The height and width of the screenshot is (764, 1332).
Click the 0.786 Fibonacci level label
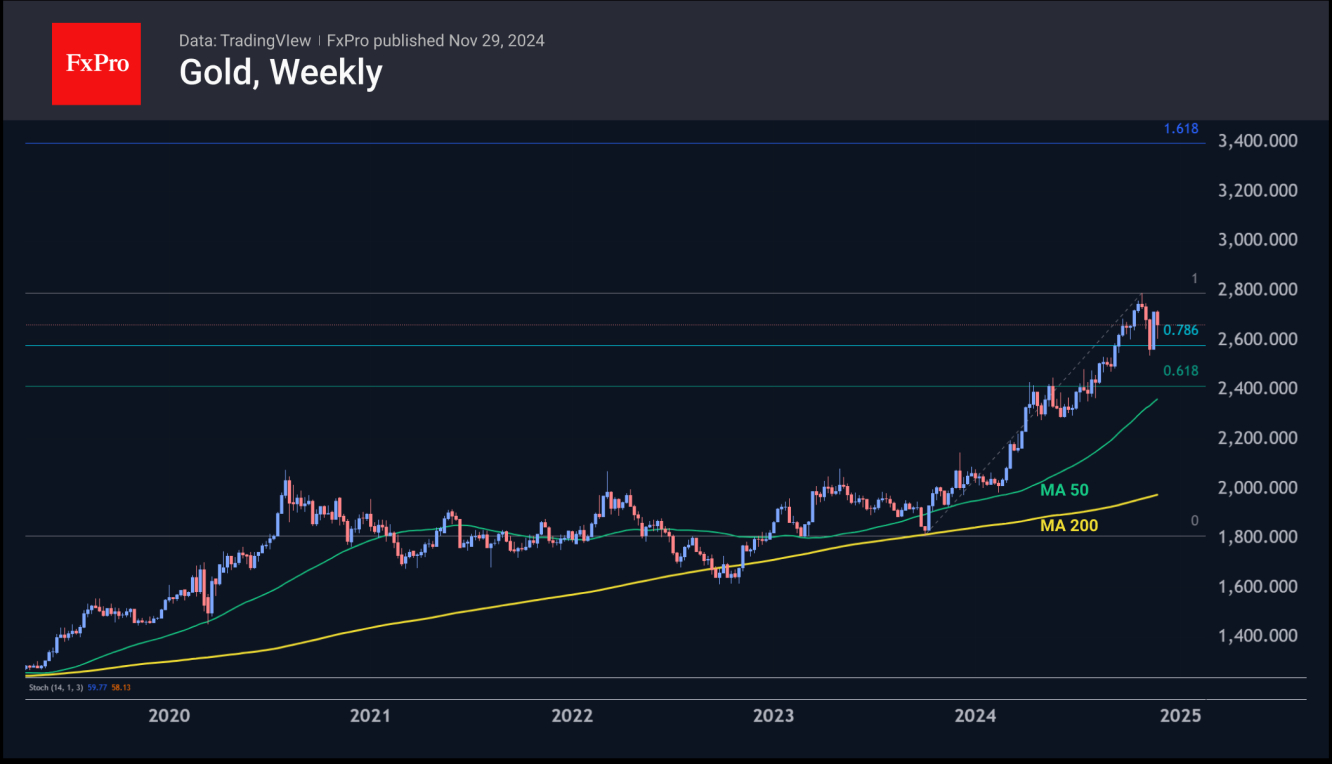[x=1181, y=330]
